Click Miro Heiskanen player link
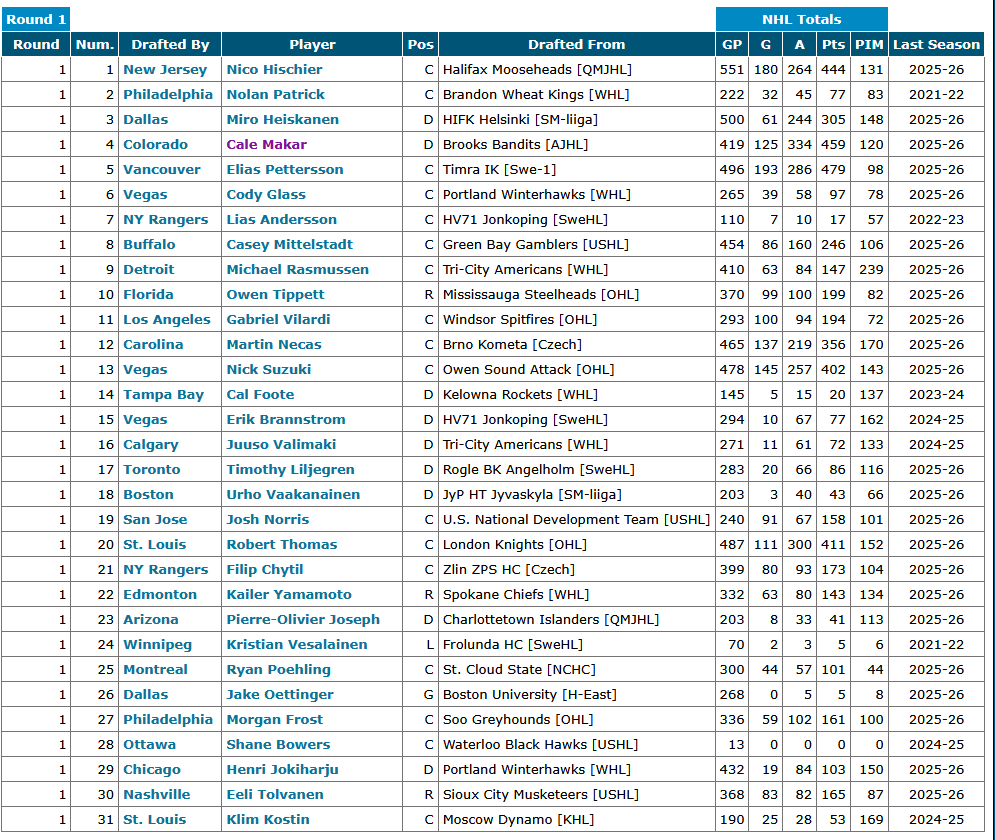Image resolution: width=995 pixels, height=840 pixels. click(282, 119)
